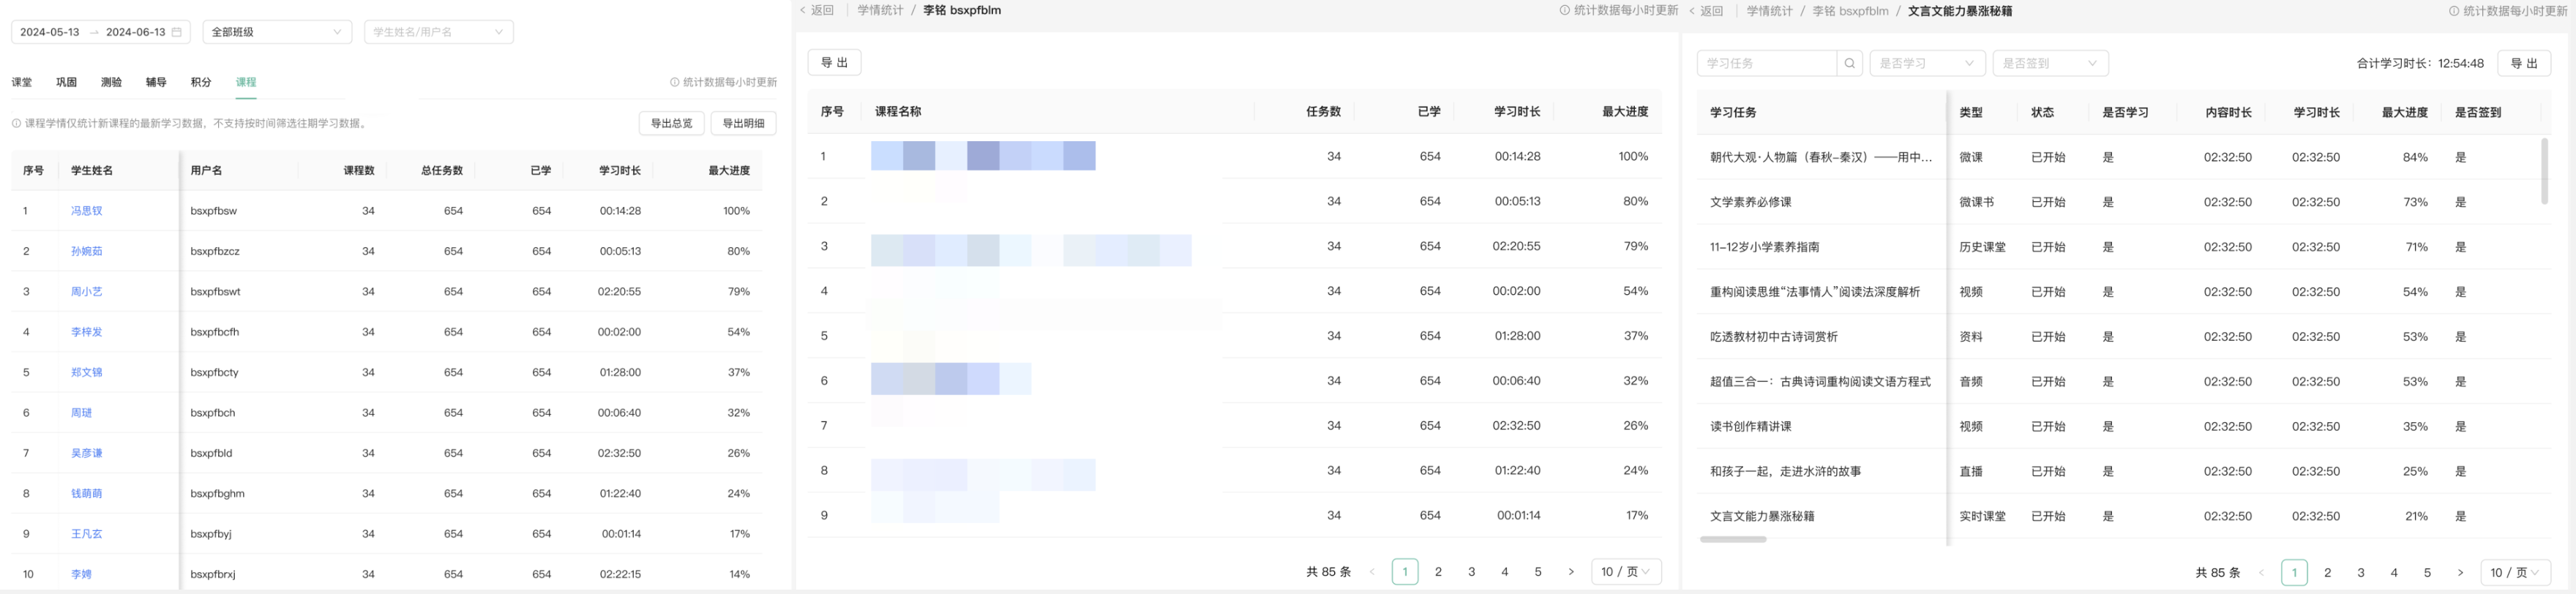This screenshot has width=2576, height=594.
Task: Go to page 5 in course list pagination
Action: click(x=1538, y=572)
